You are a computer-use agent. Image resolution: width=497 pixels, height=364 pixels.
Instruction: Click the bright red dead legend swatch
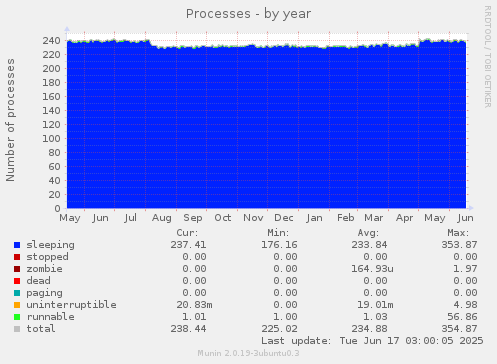tap(17, 281)
